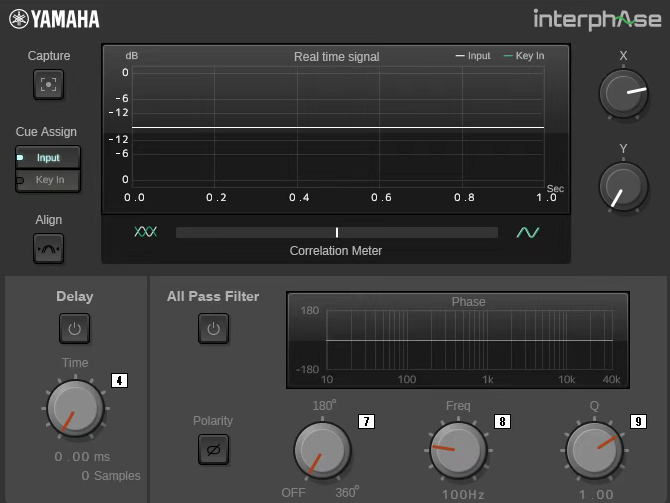Click the Correlation Meter label
The image size is (670, 503).
(336, 251)
